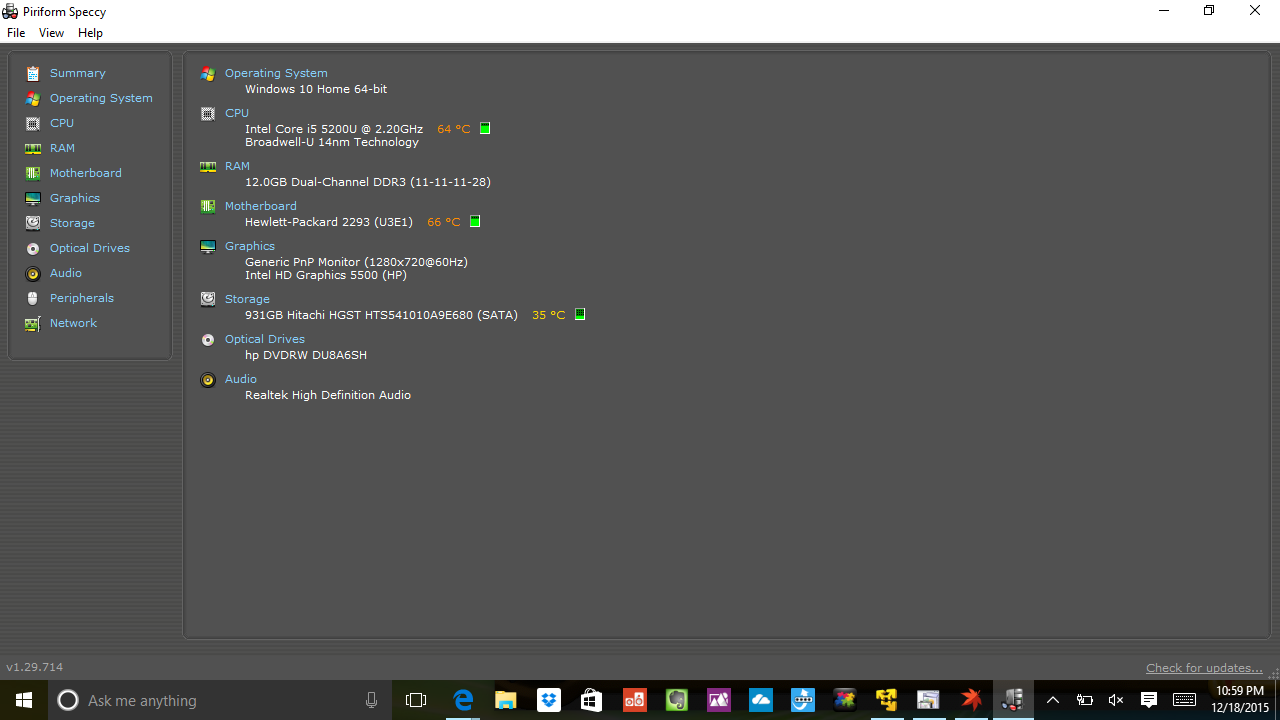Open OneDrive cloud app from the taskbar

(x=761, y=700)
